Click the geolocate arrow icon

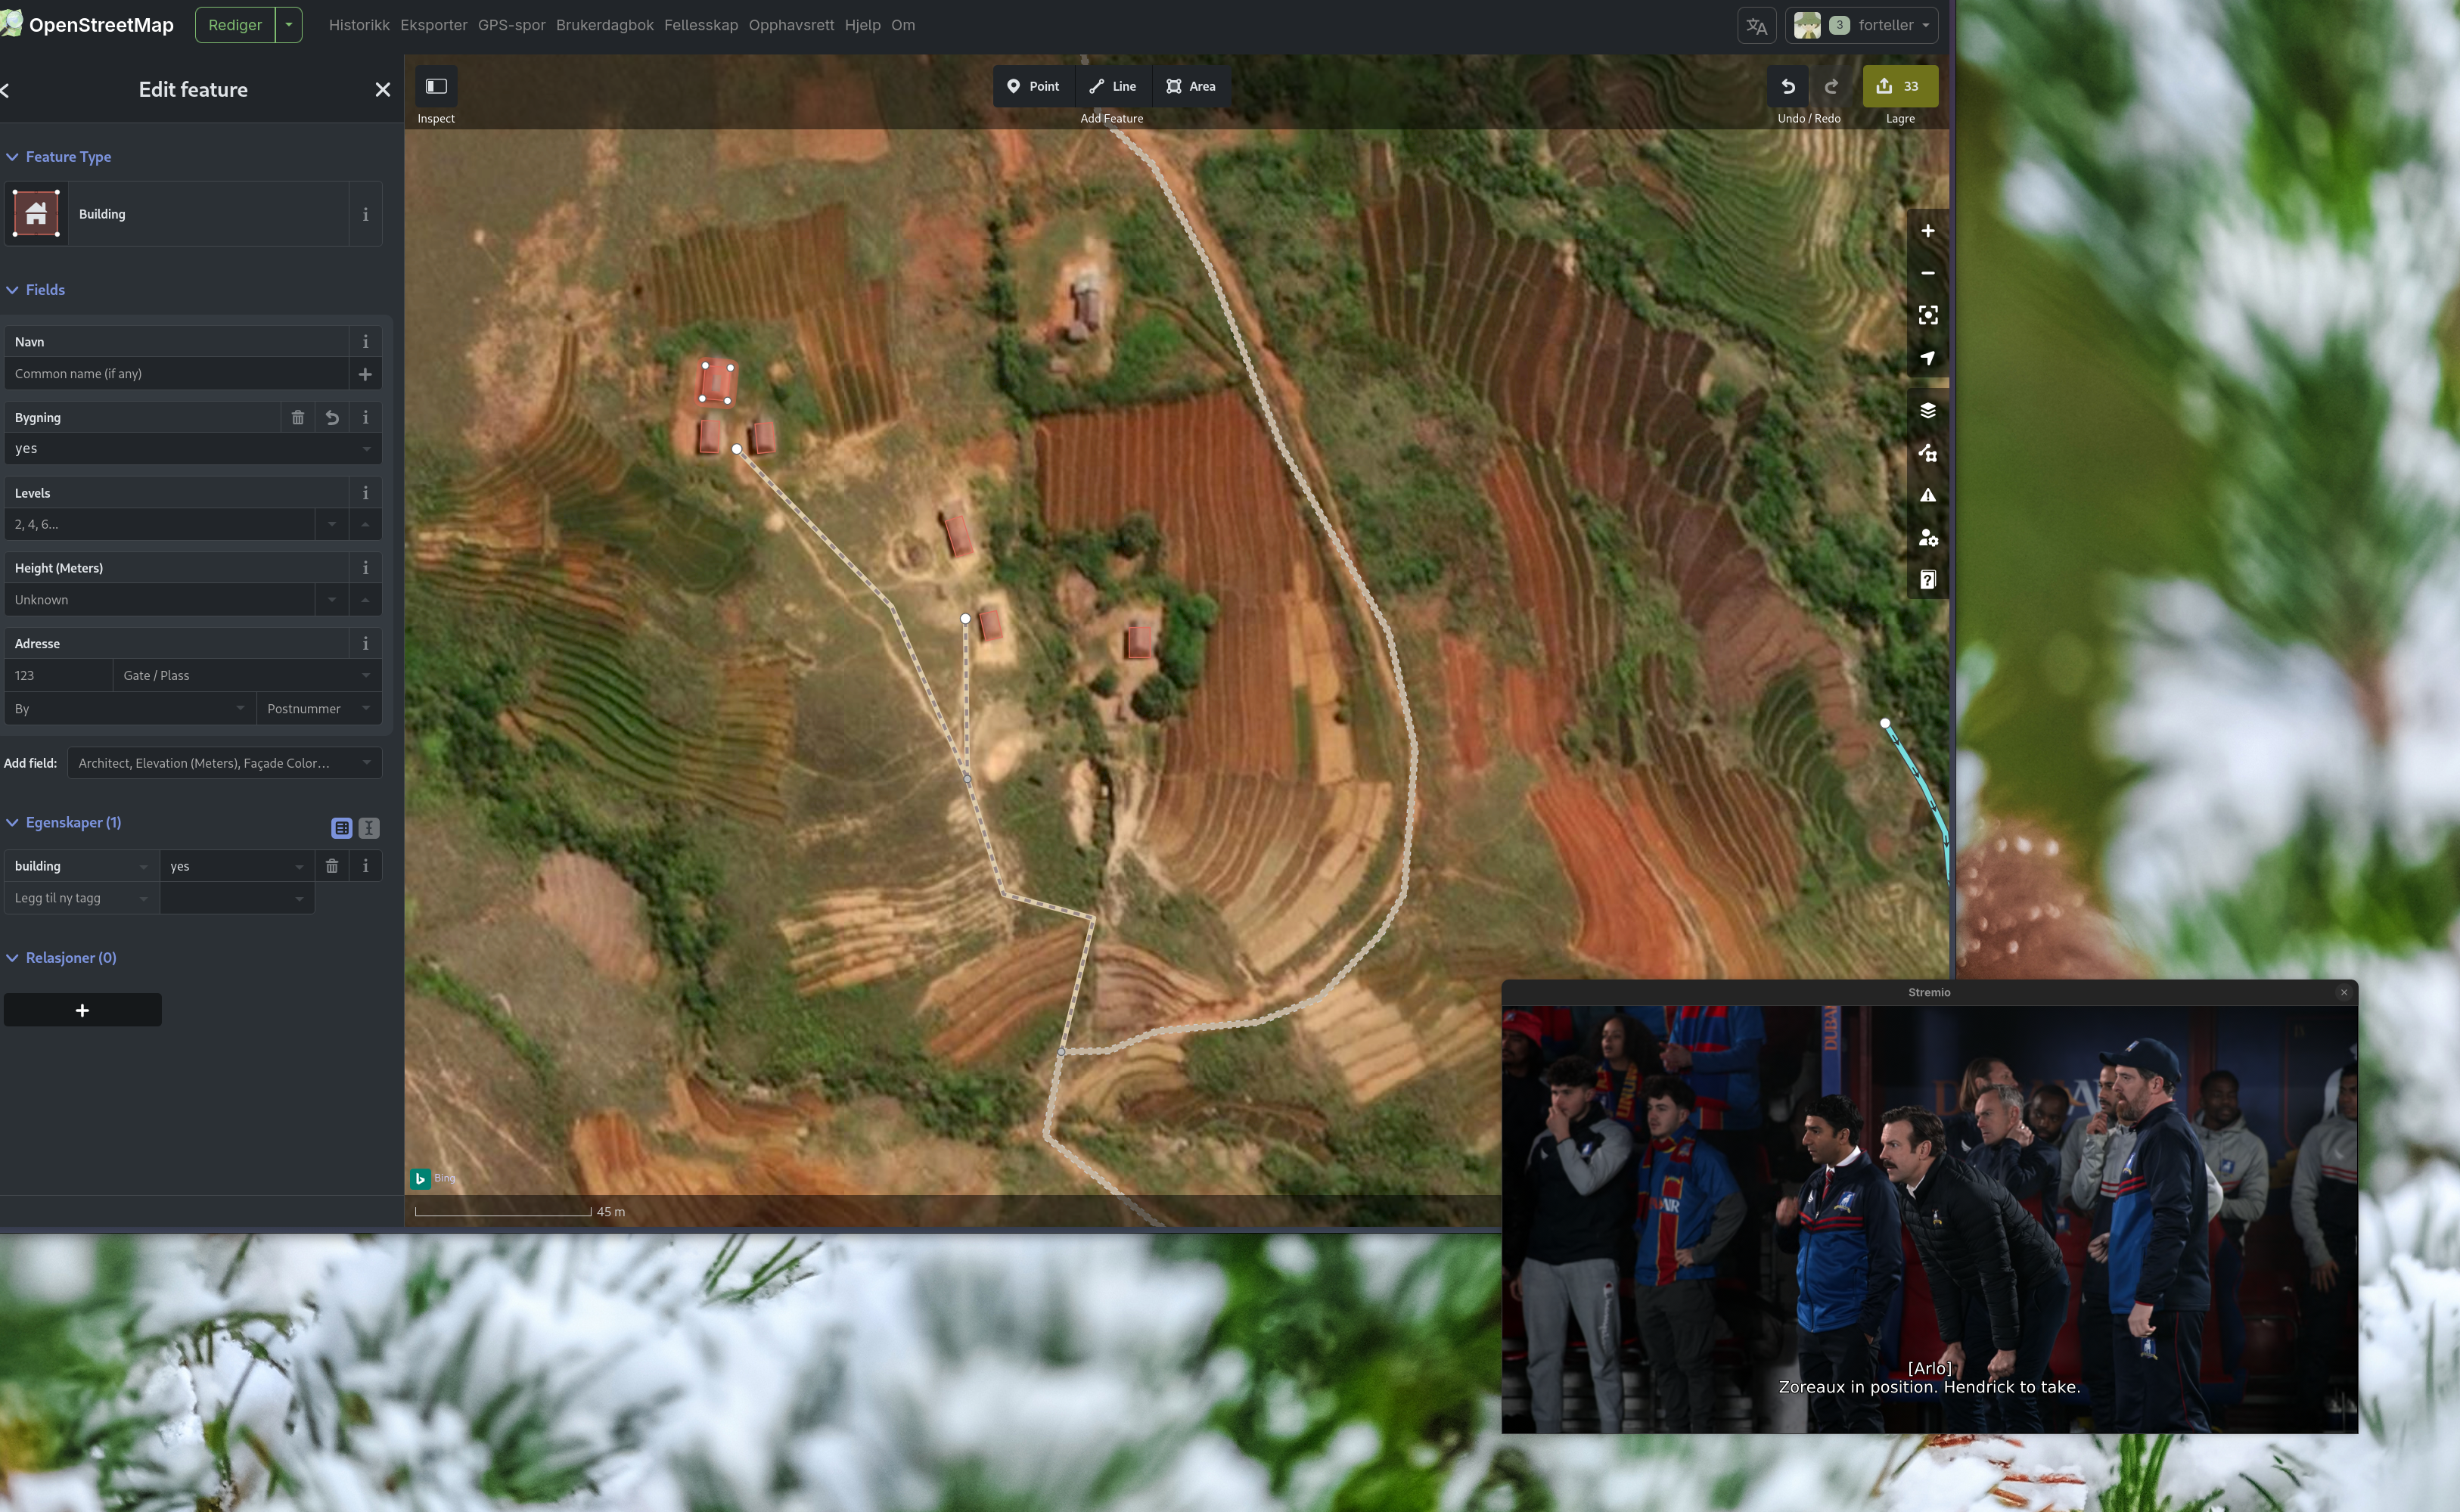[x=1927, y=358]
